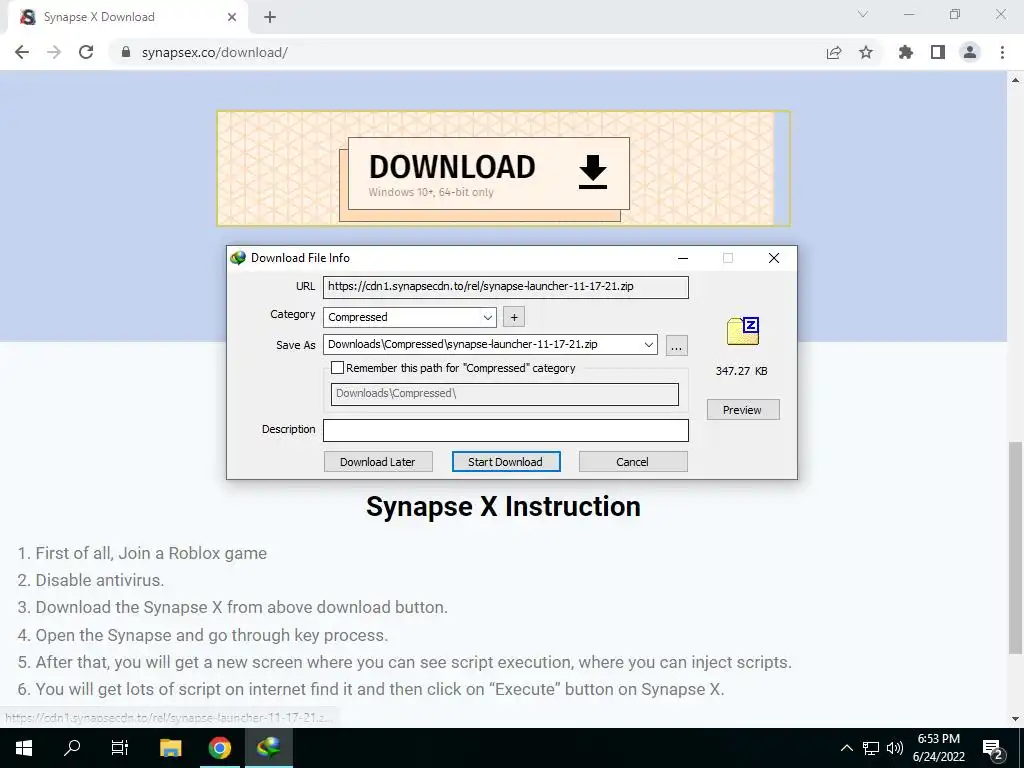The image size is (1024, 768).
Task: Open Chrome three-dot menu
Action: [1002, 52]
